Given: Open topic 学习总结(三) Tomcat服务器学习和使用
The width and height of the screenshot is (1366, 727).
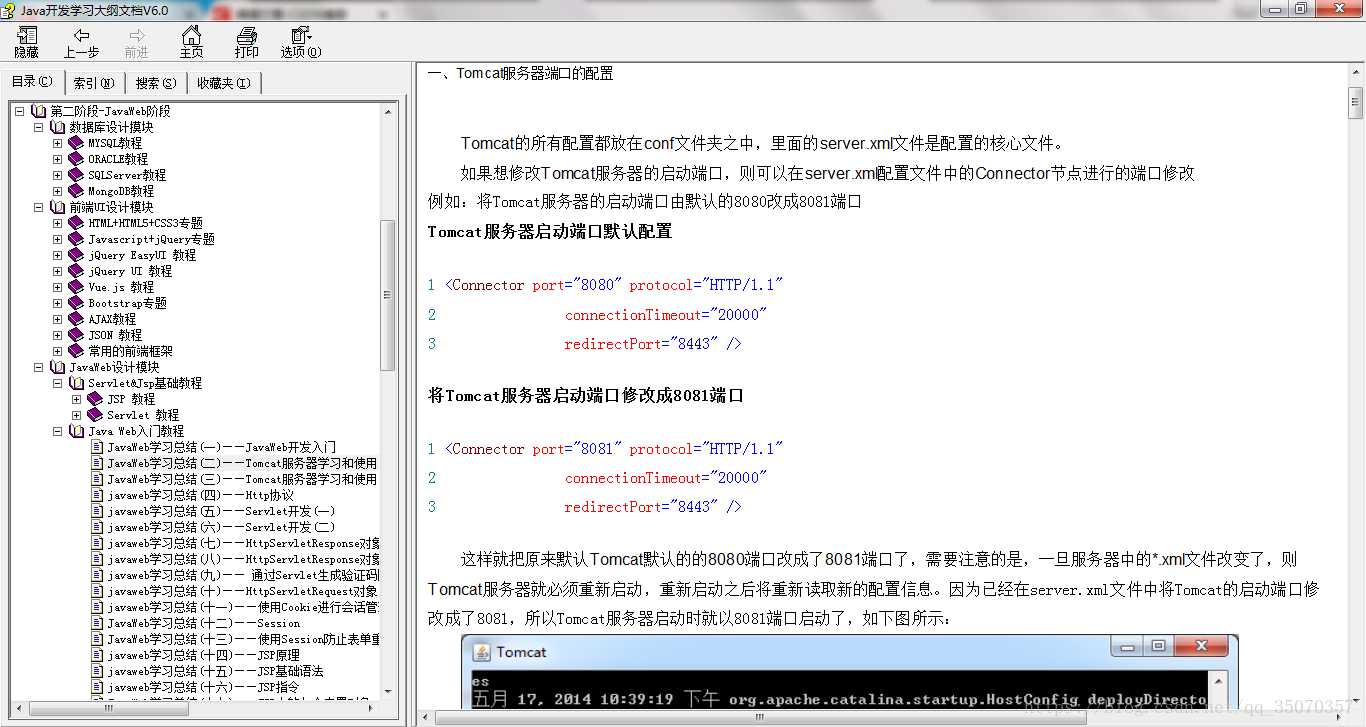Looking at the screenshot, I should coord(242,479).
